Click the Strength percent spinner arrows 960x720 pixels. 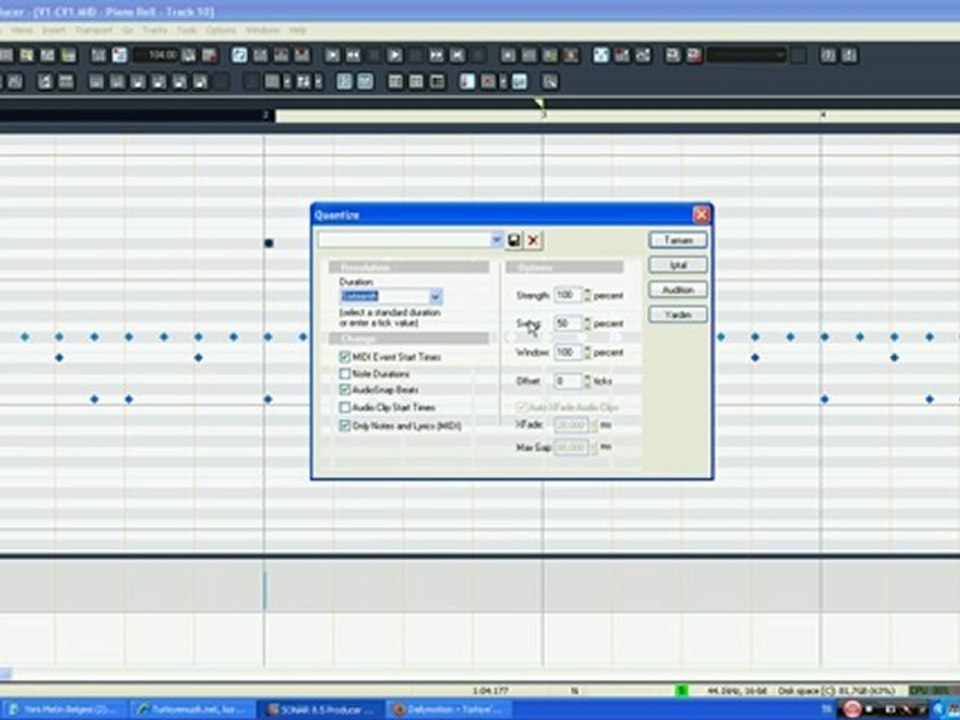point(587,295)
